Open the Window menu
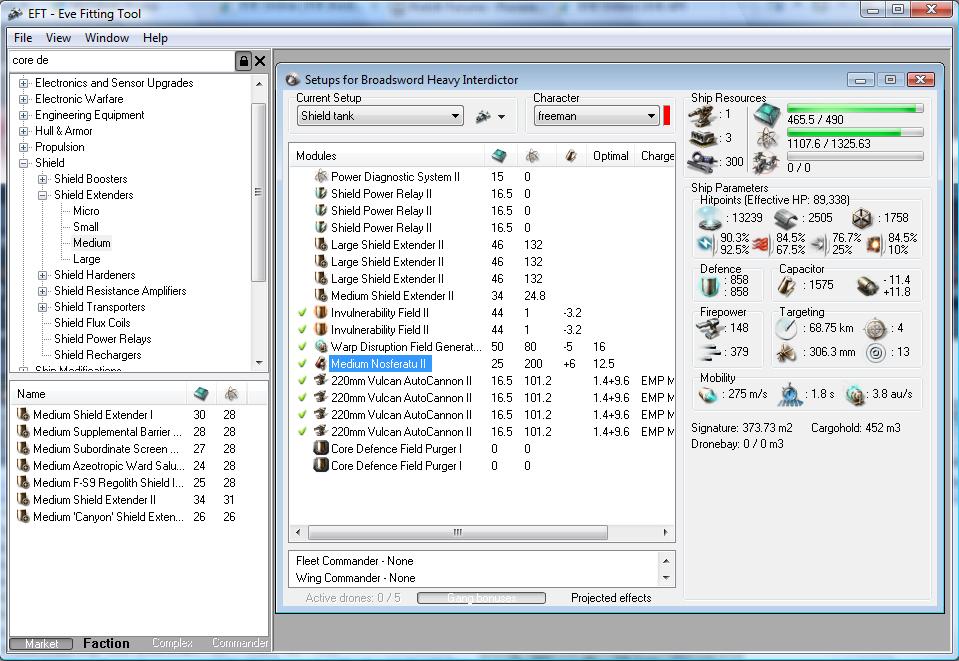The height and width of the screenshot is (661, 959). pos(106,38)
